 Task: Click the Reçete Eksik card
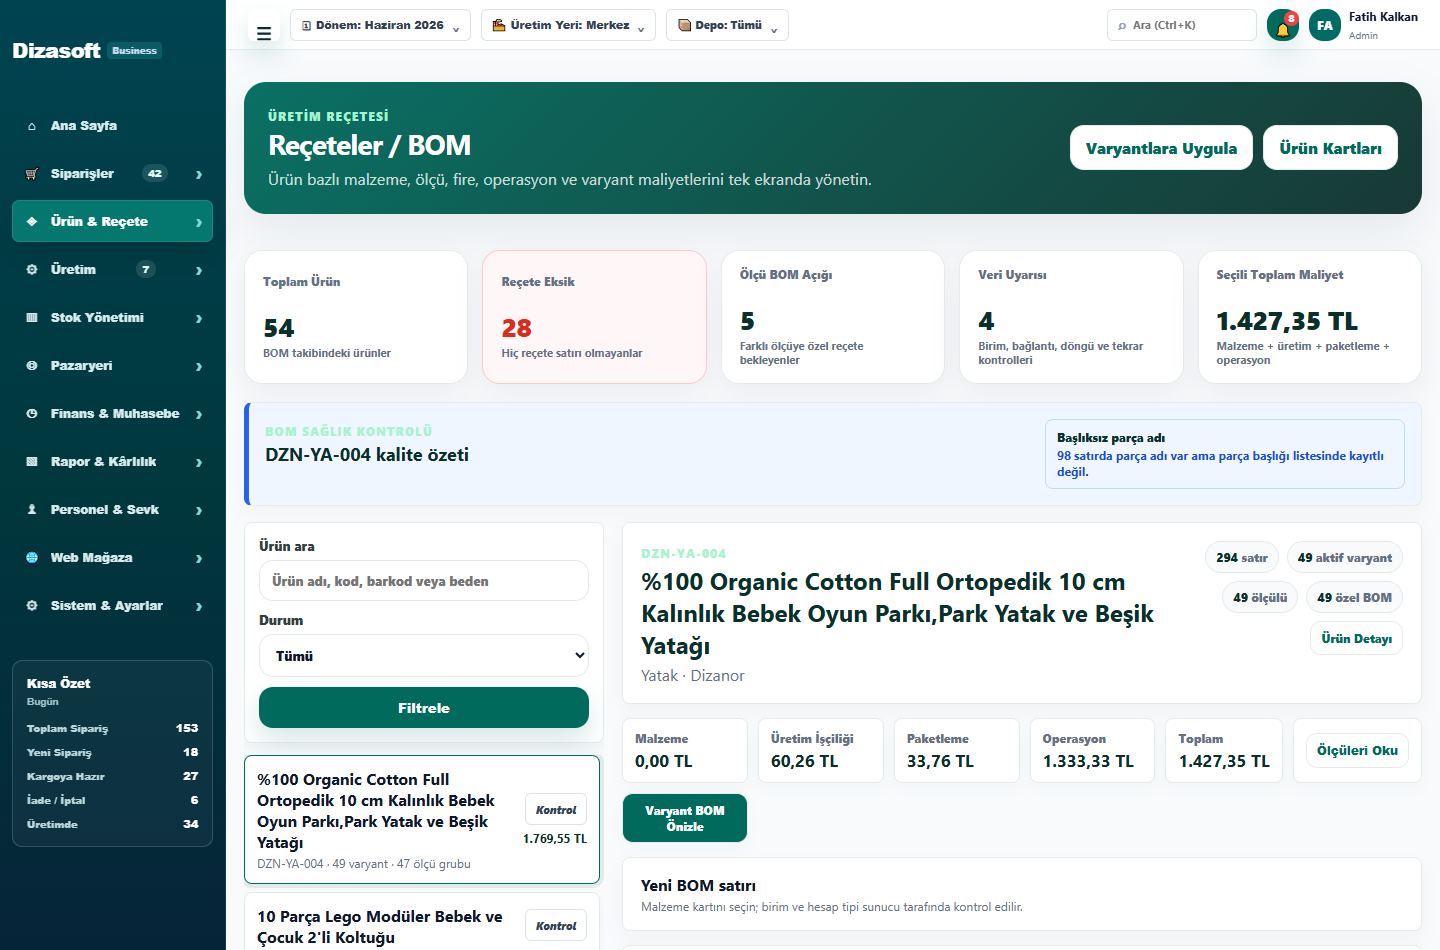pyautogui.click(x=595, y=317)
